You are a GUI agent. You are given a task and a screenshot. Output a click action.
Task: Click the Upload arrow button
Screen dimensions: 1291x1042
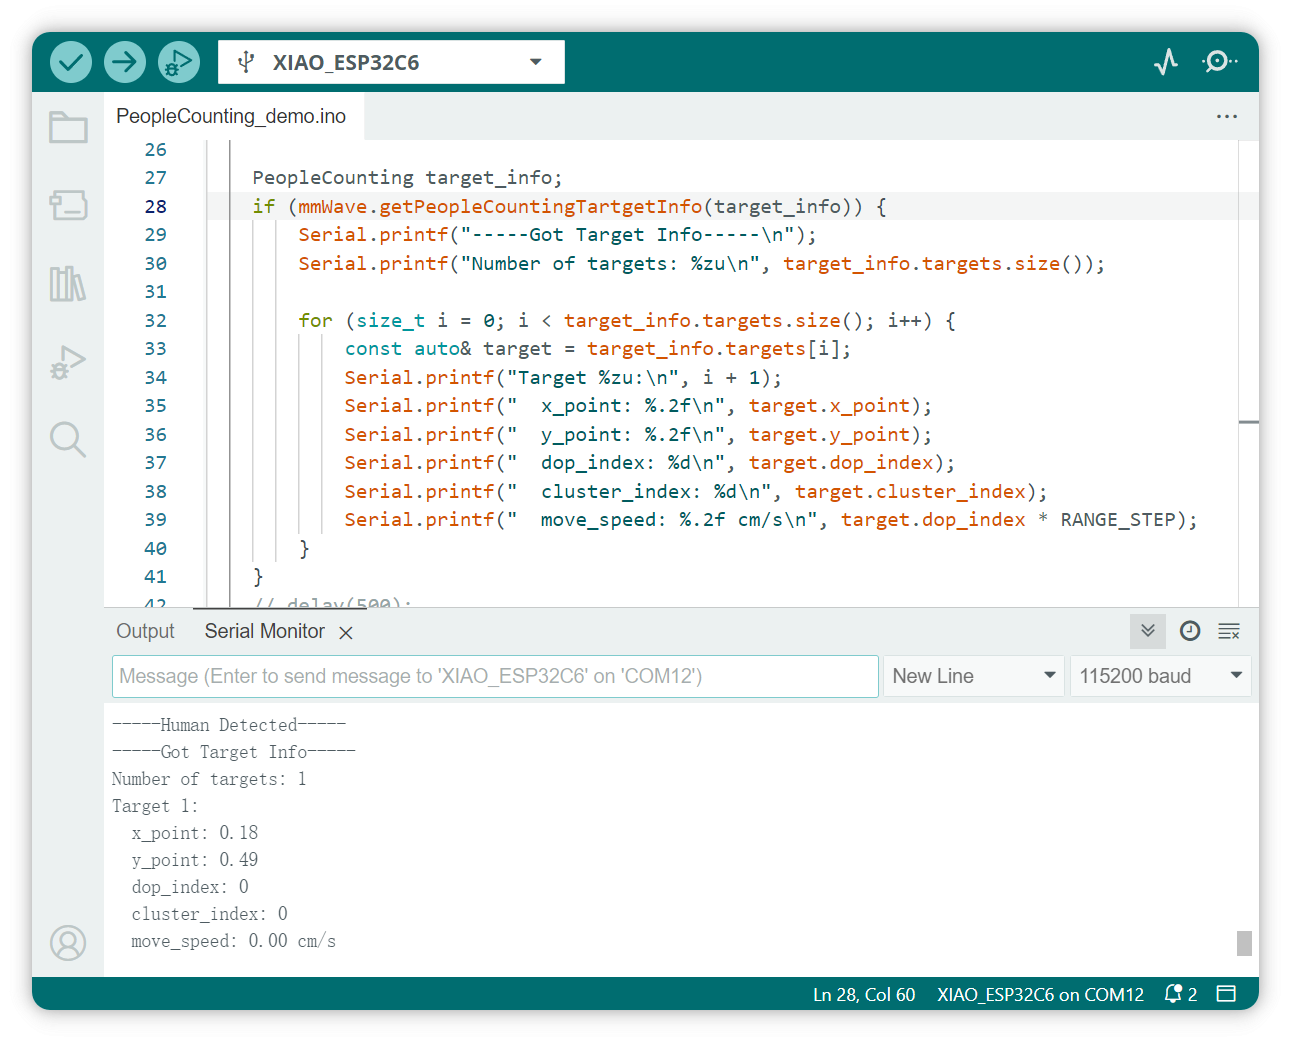125,62
